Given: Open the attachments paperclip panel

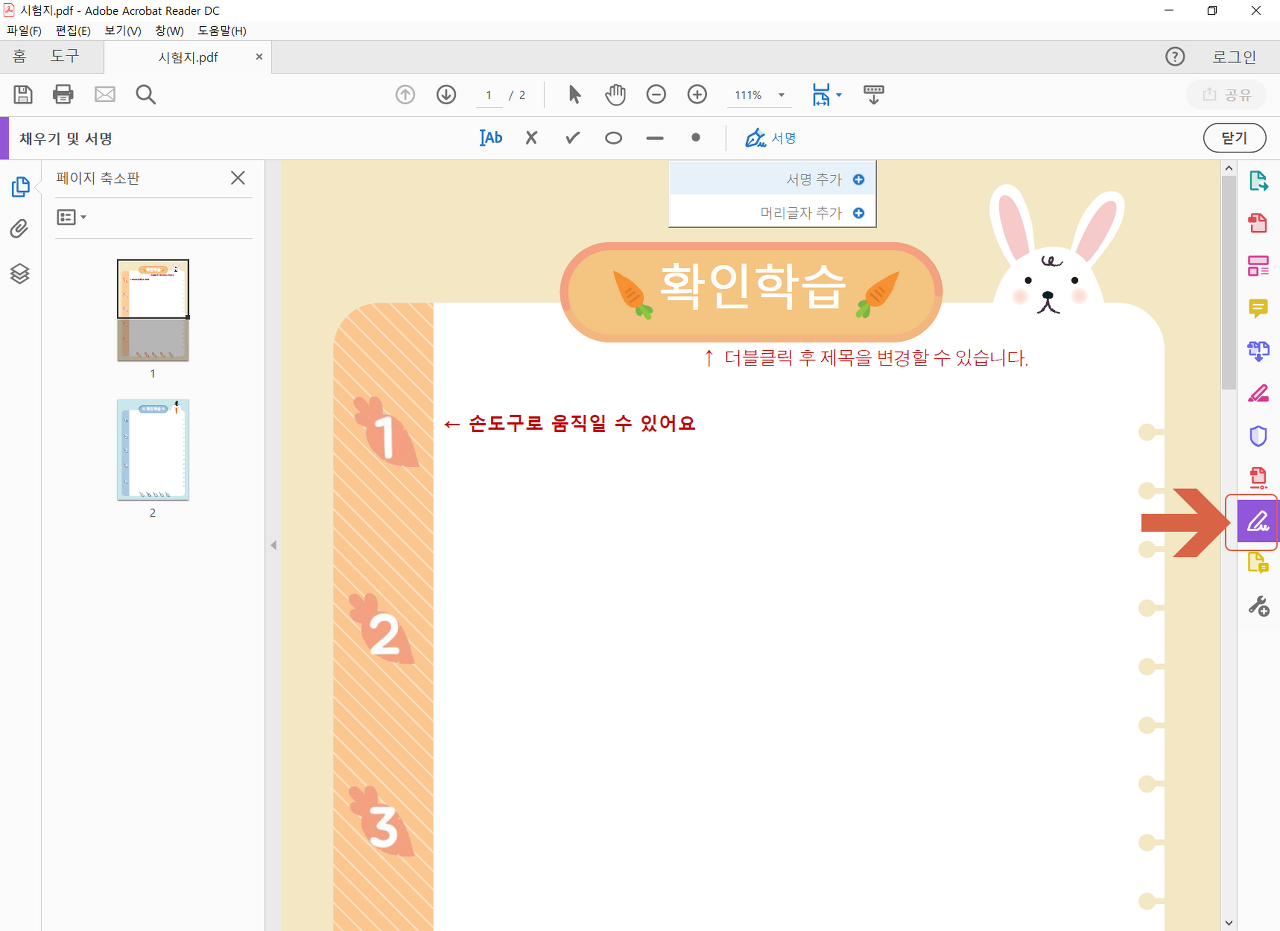Looking at the screenshot, I should tap(19, 229).
